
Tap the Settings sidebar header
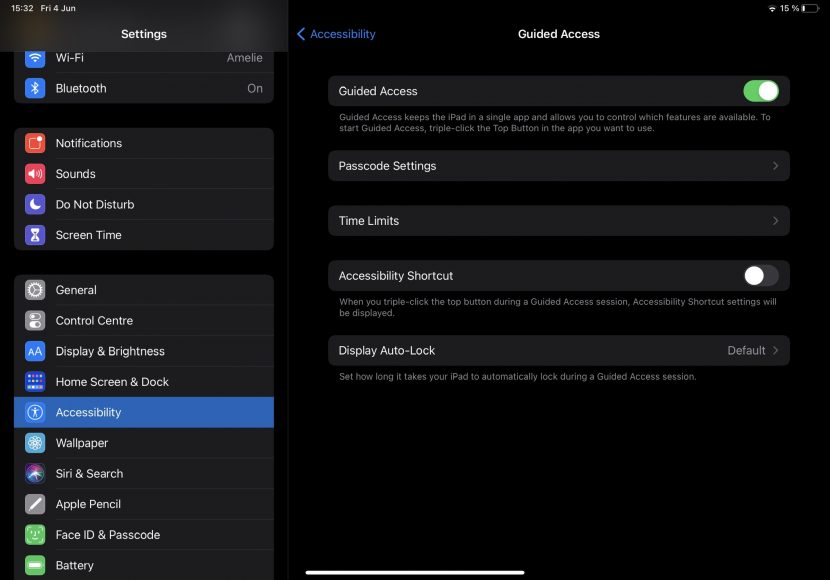click(x=144, y=34)
